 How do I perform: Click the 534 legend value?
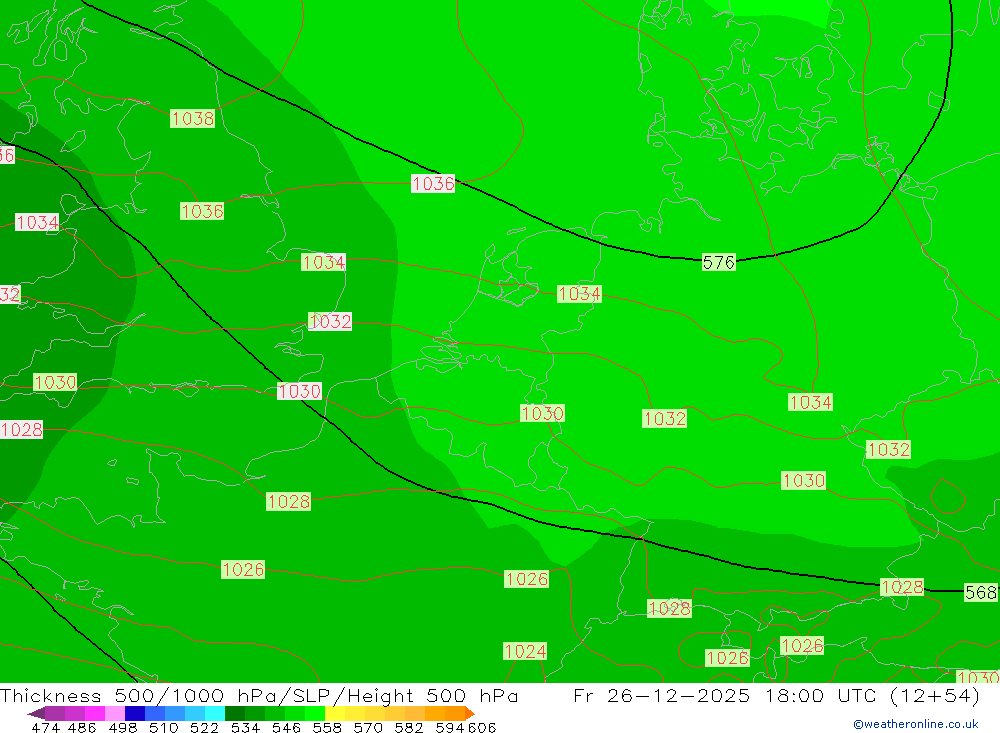[x=245, y=727]
